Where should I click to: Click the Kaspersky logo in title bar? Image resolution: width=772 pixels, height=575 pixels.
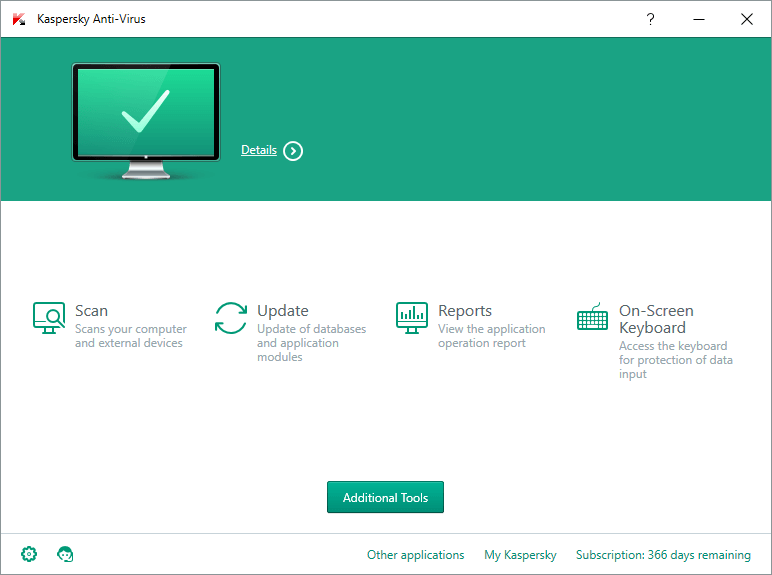19,19
